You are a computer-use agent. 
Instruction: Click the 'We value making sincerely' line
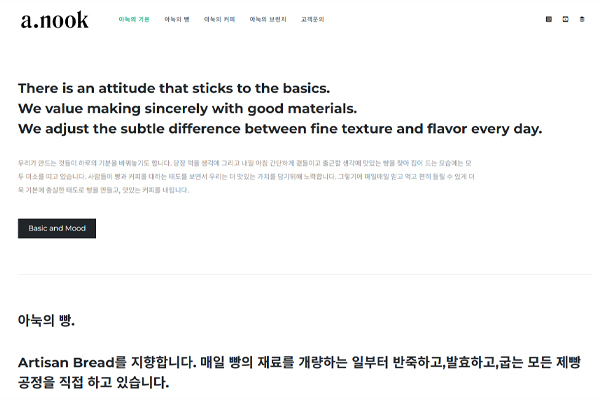[x=187, y=108]
